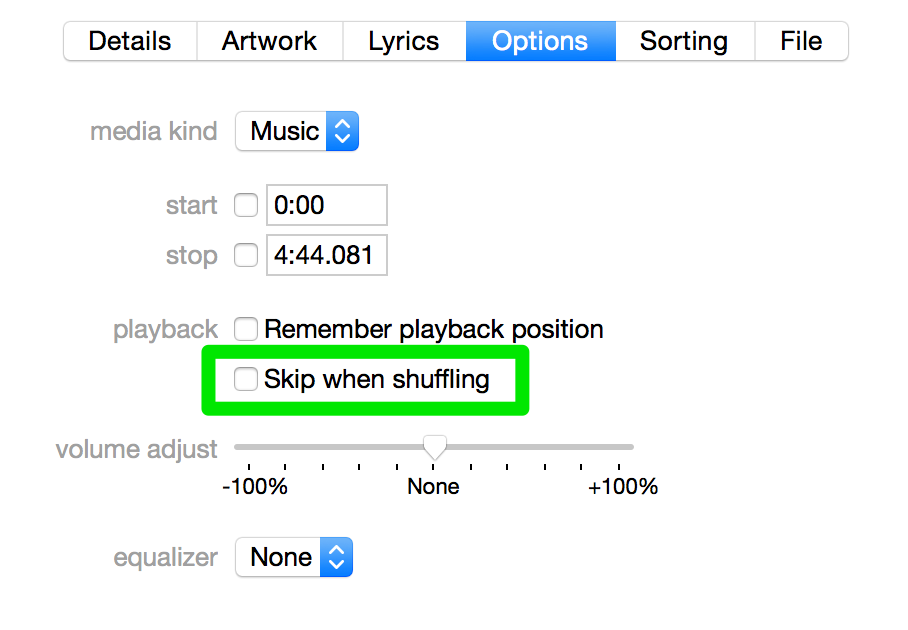Enable the stop time checkbox

(x=246, y=256)
